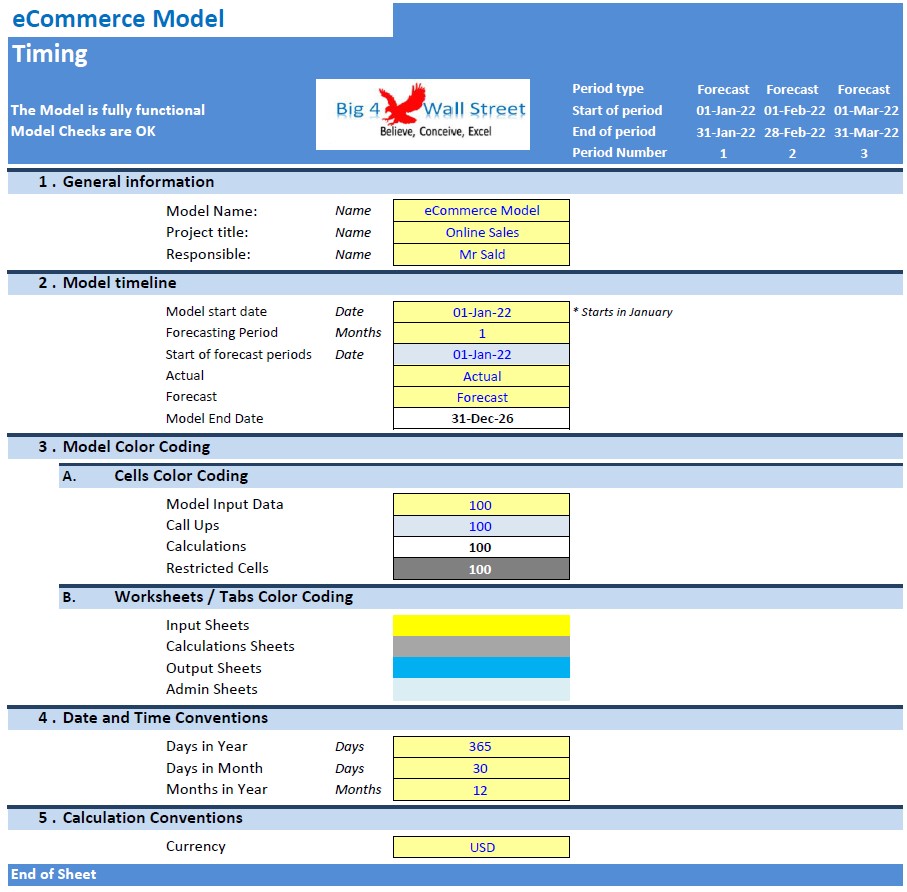The width and height of the screenshot is (907, 892).
Task: Click the Big 4 Wall Street logo
Action: (423, 115)
